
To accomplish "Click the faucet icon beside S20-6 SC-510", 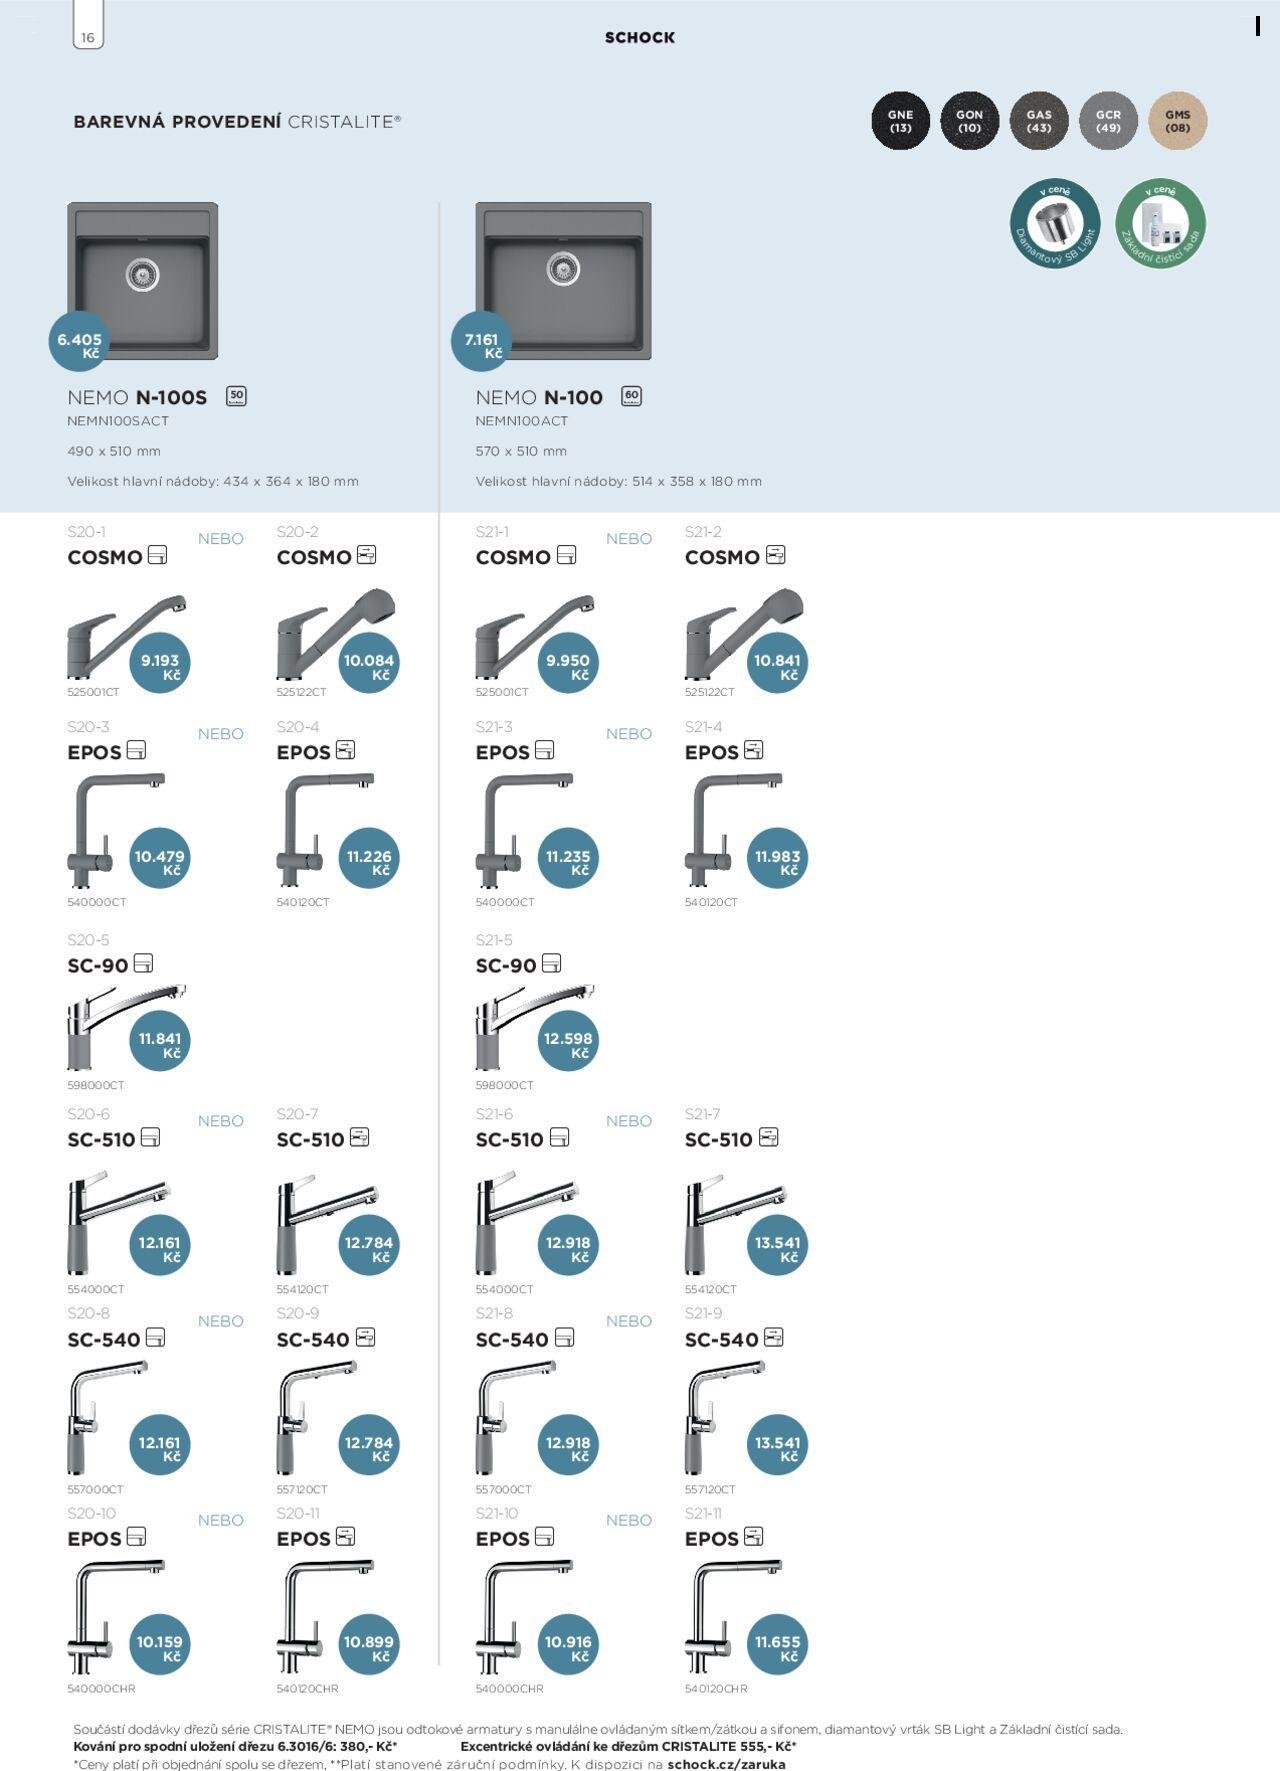I will pyautogui.click(x=150, y=1137).
